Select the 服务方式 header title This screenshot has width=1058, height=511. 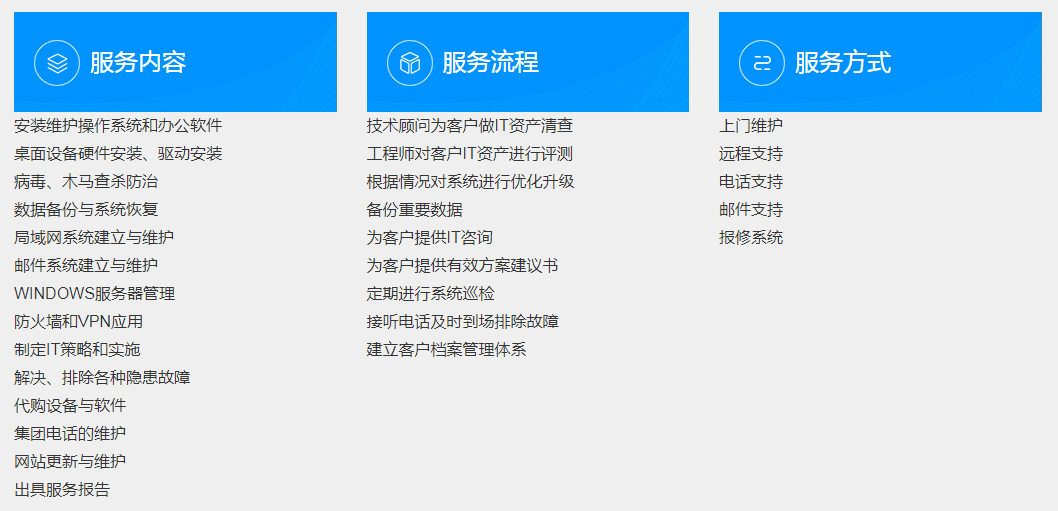(x=842, y=63)
